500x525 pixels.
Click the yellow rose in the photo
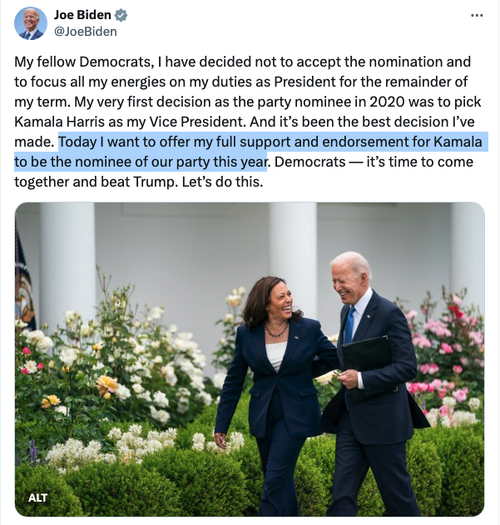pyautogui.click(x=107, y=385)
